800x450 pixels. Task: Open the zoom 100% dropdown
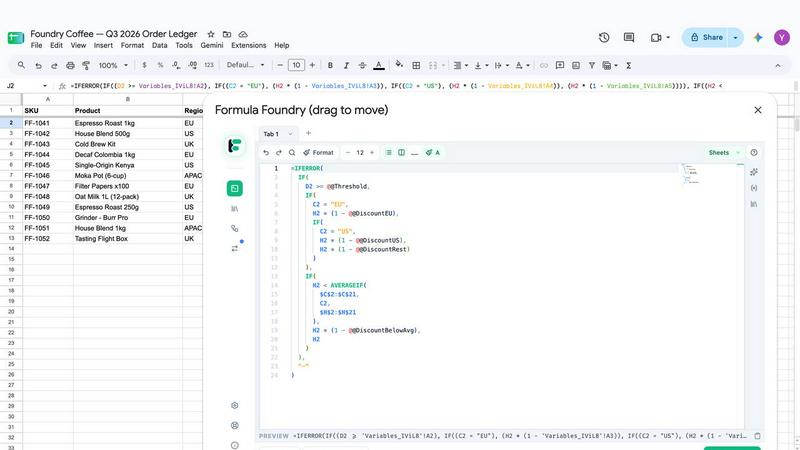(113, 65)
